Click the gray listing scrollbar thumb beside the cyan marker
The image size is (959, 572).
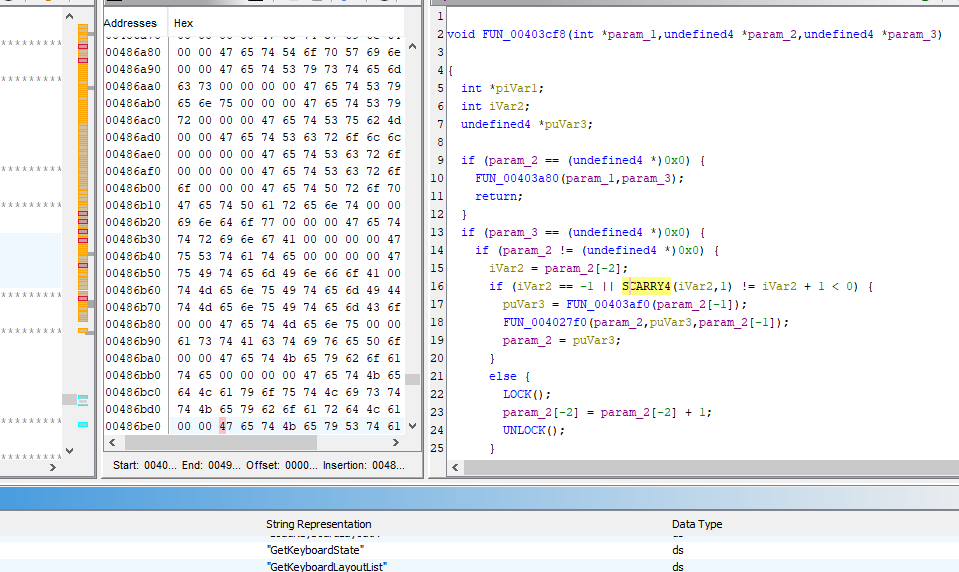tap(70, 399)
